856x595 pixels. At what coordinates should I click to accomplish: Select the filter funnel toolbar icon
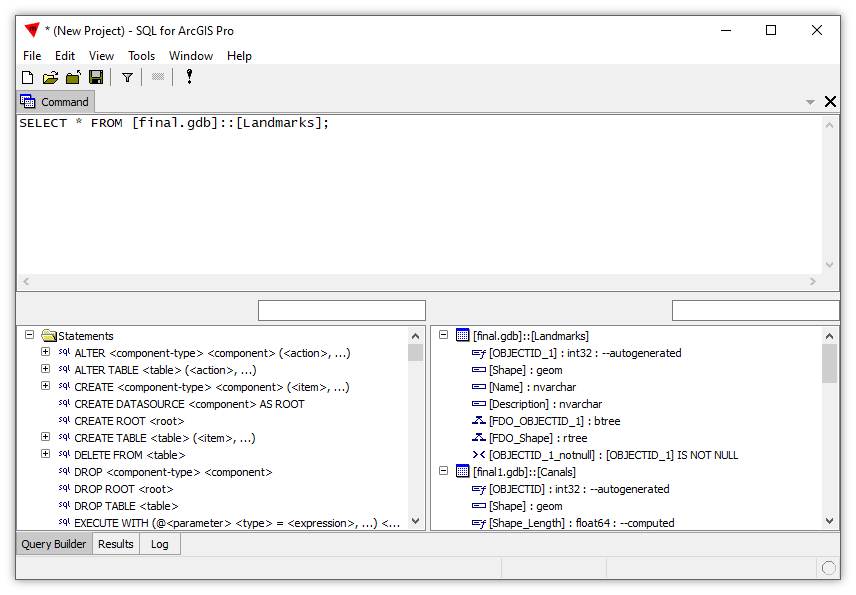coord(127,77)
